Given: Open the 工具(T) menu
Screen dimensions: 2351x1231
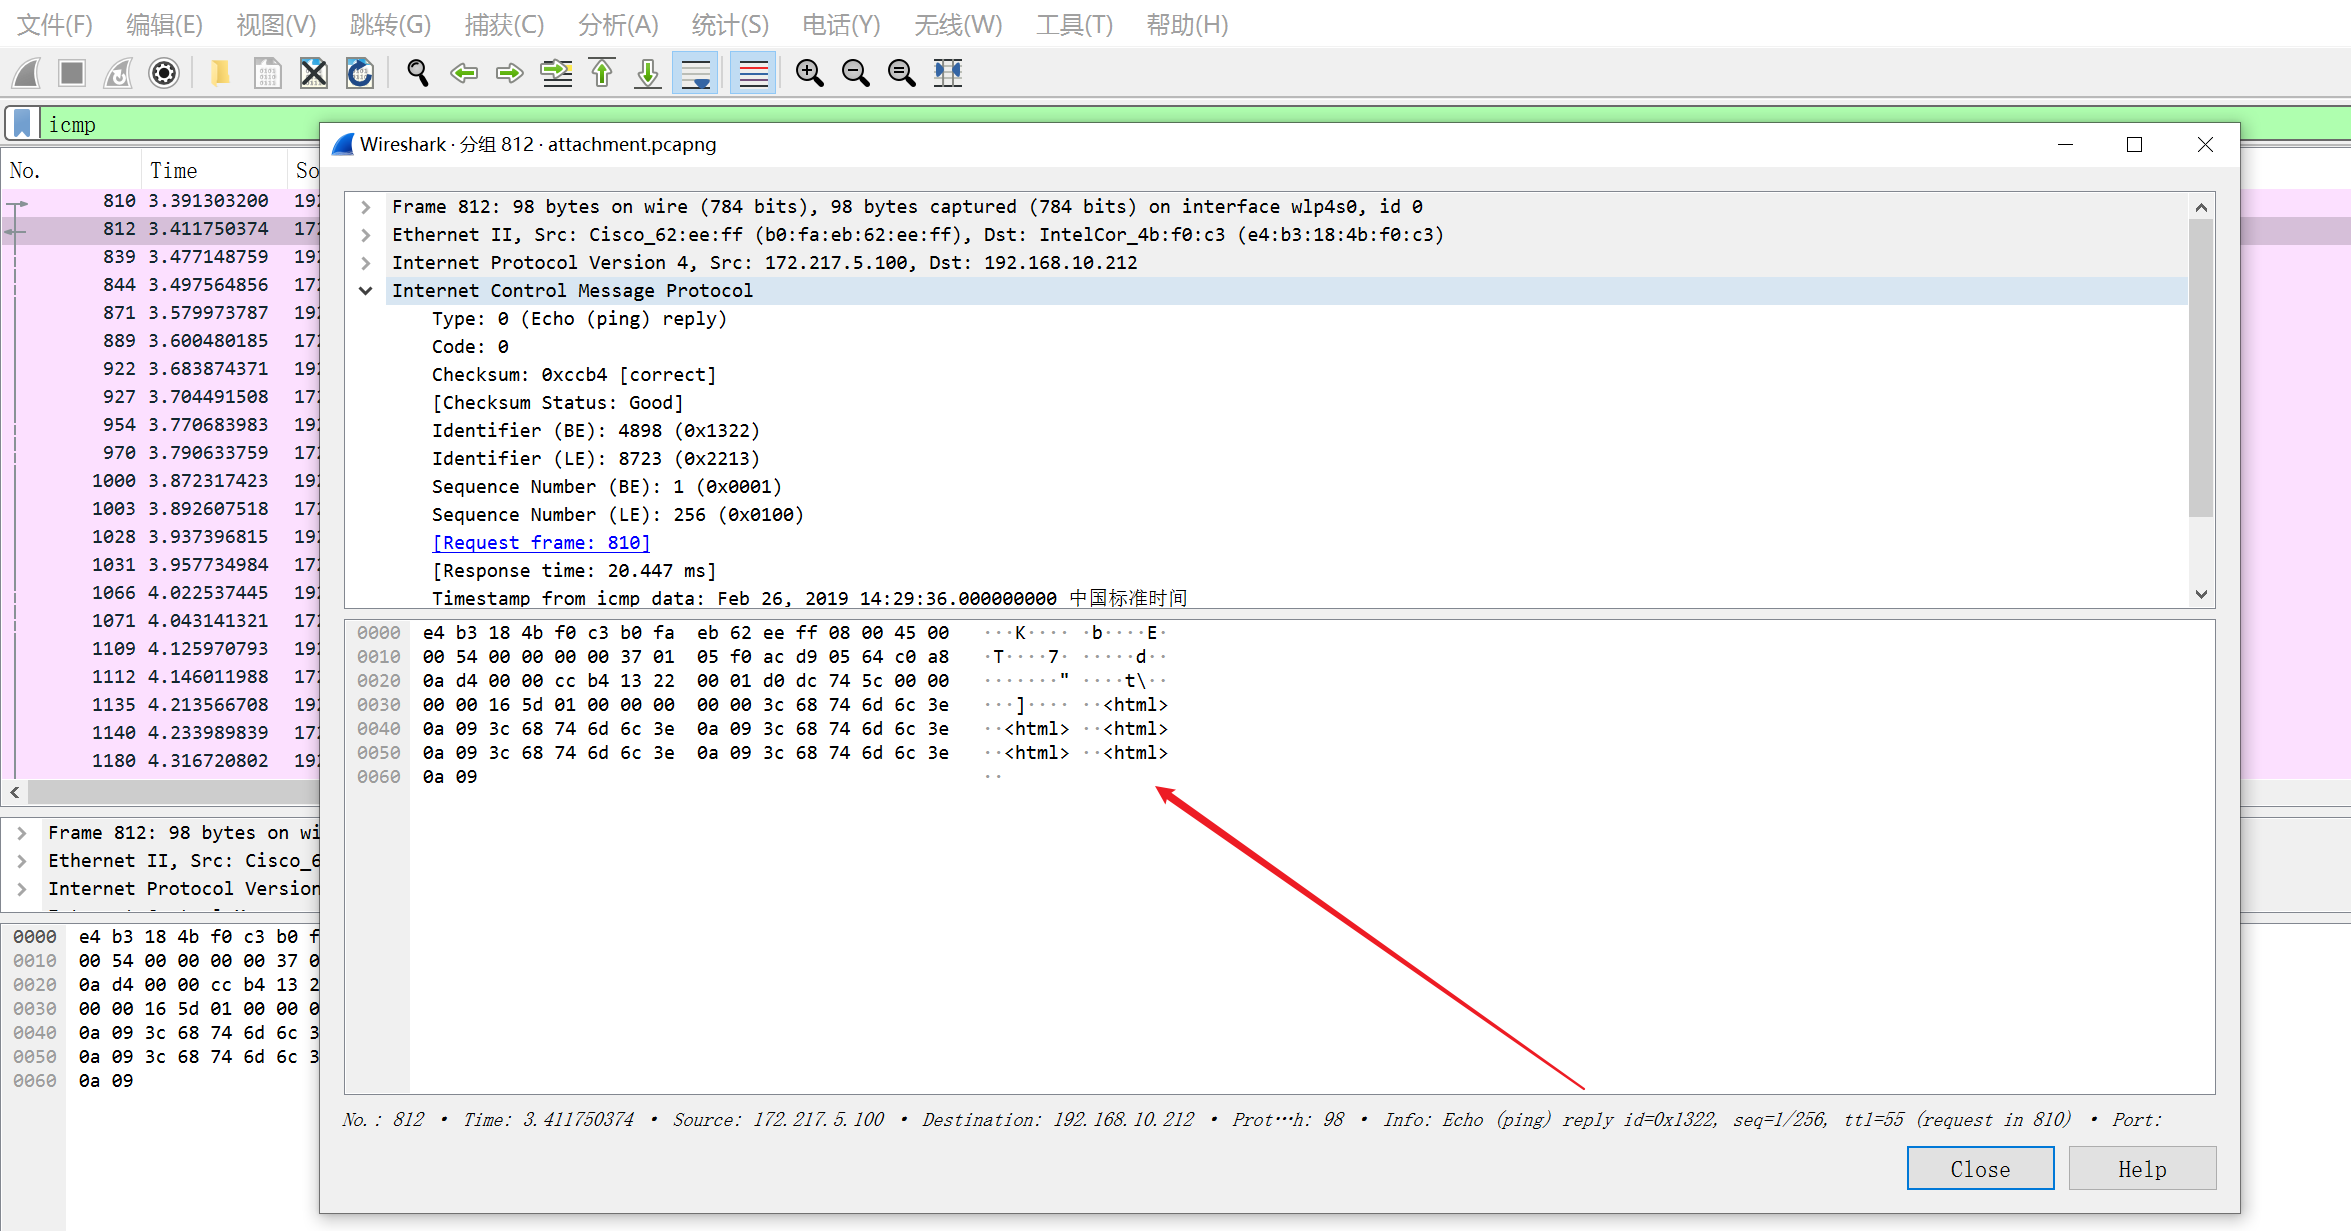Looking at the screenshot, I should [1075, 24].
